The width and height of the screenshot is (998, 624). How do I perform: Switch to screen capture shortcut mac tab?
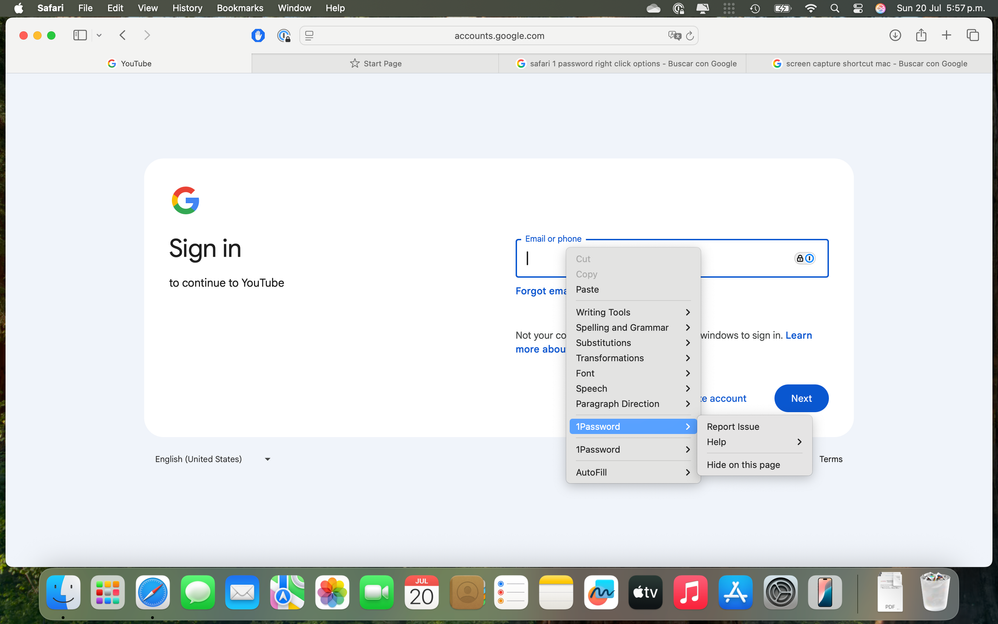click(869, 64)
